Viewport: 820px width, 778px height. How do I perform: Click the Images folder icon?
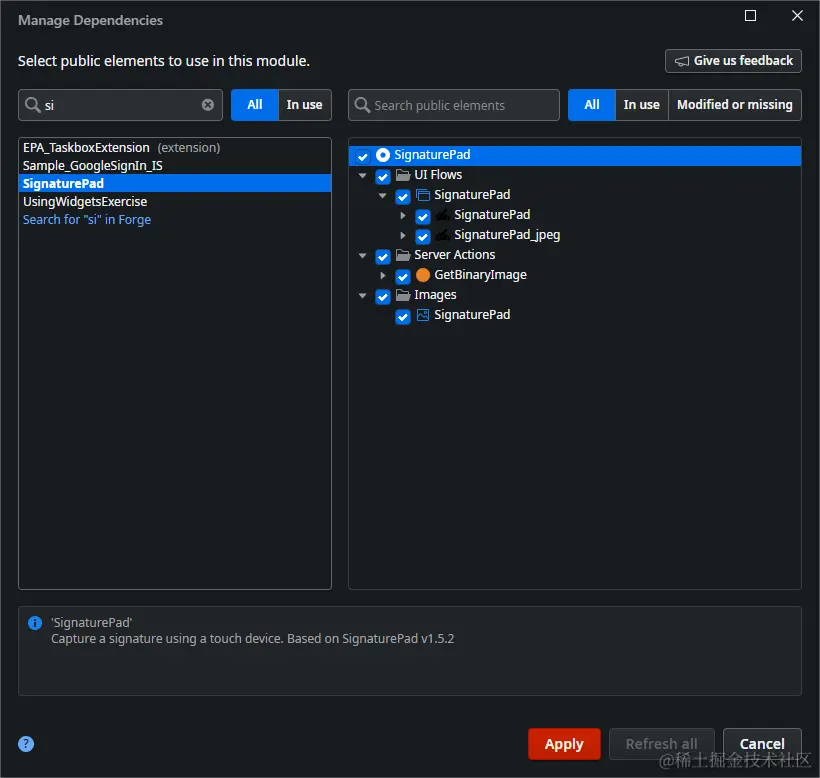(x=403, y=295)
